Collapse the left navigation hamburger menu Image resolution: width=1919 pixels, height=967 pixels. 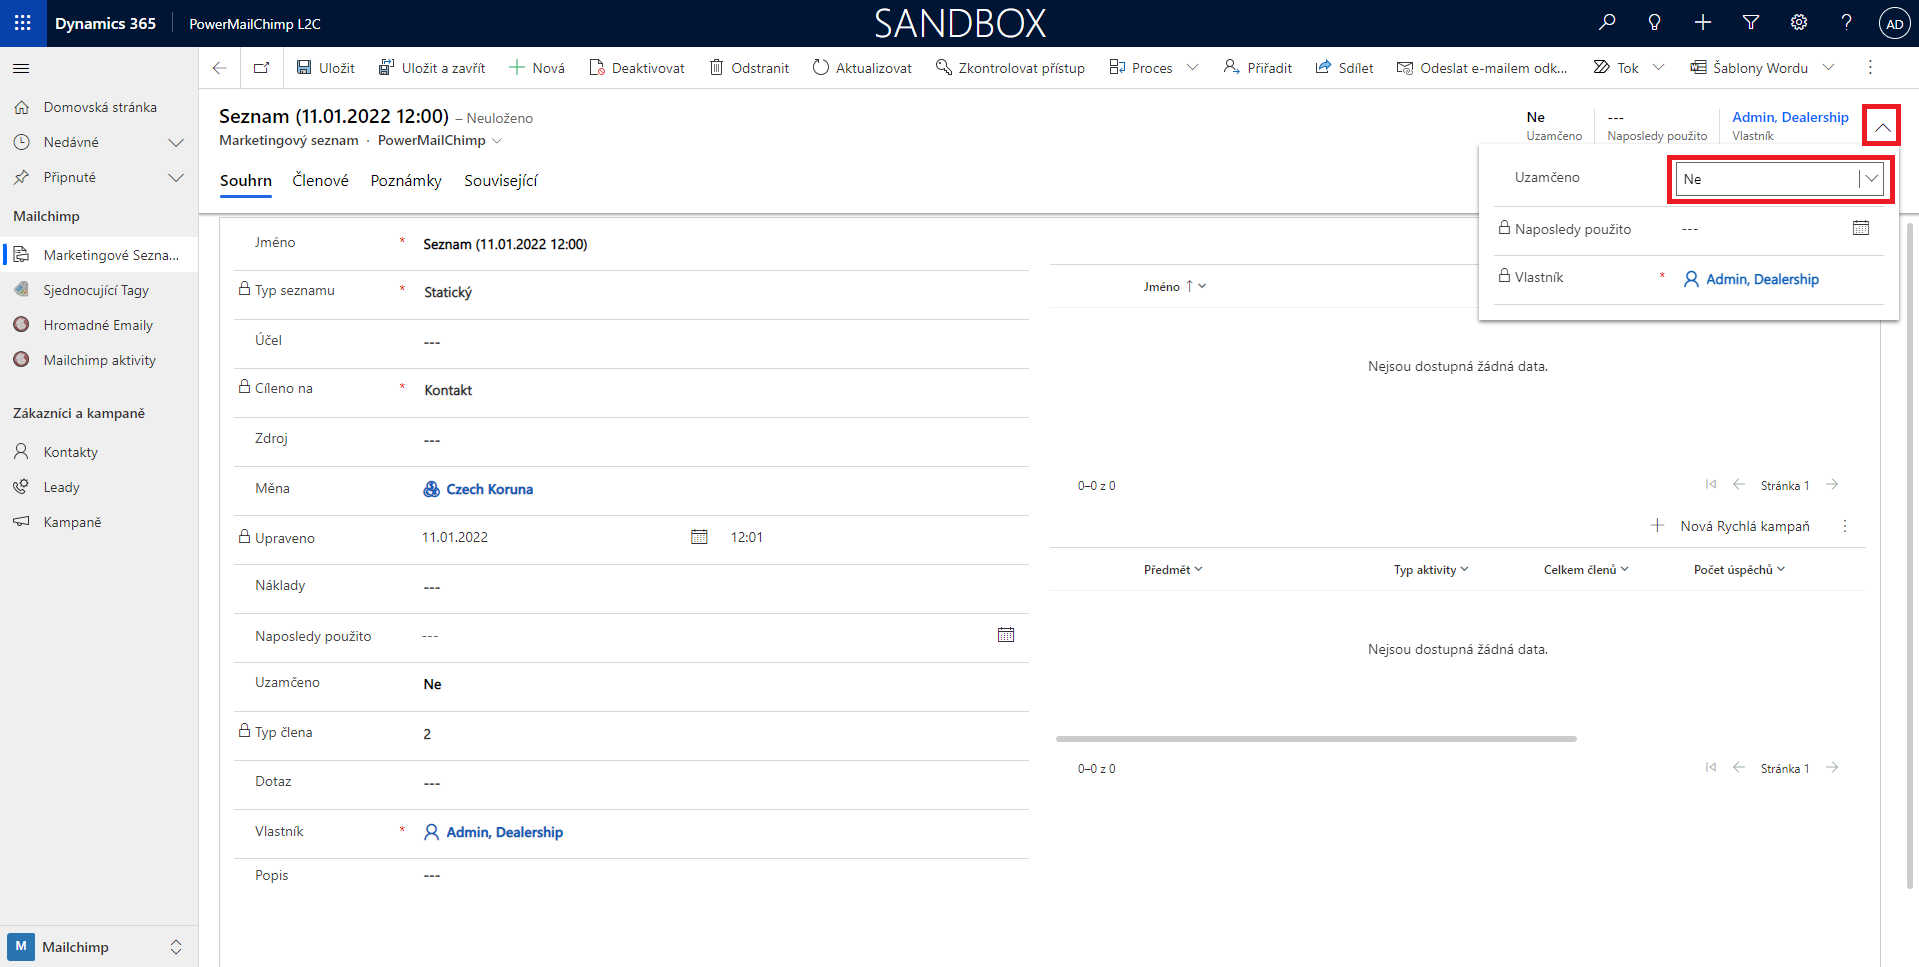click(x=21, y=68)
